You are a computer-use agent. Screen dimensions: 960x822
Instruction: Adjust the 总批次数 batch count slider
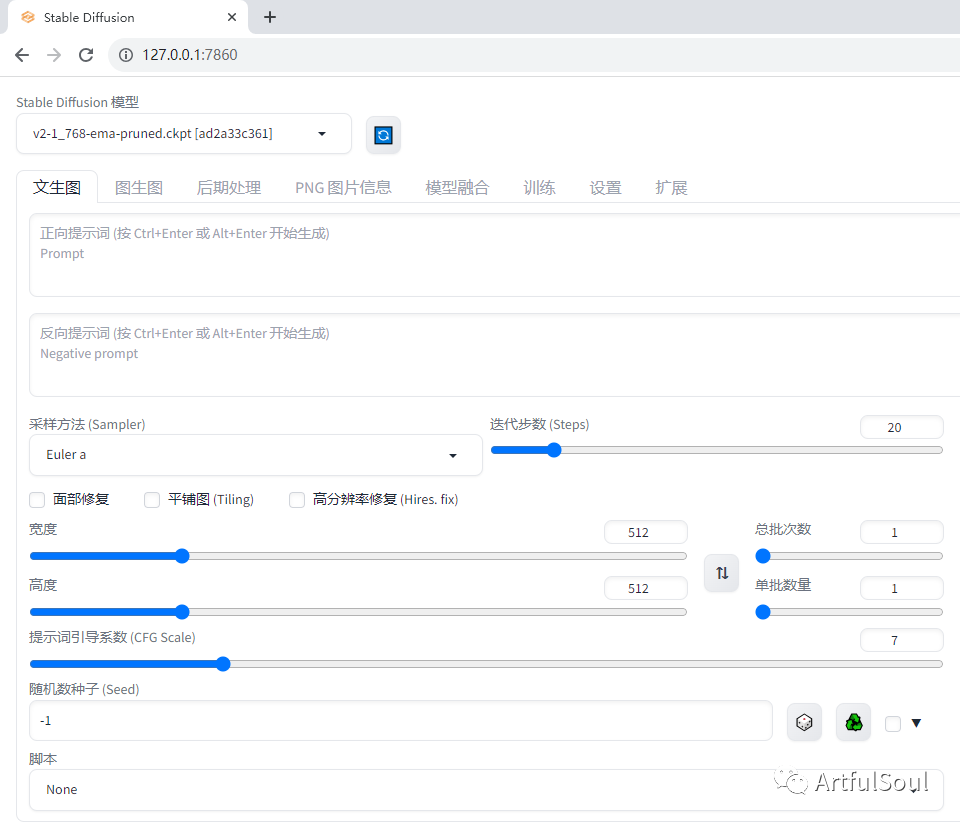click(849, 556)
